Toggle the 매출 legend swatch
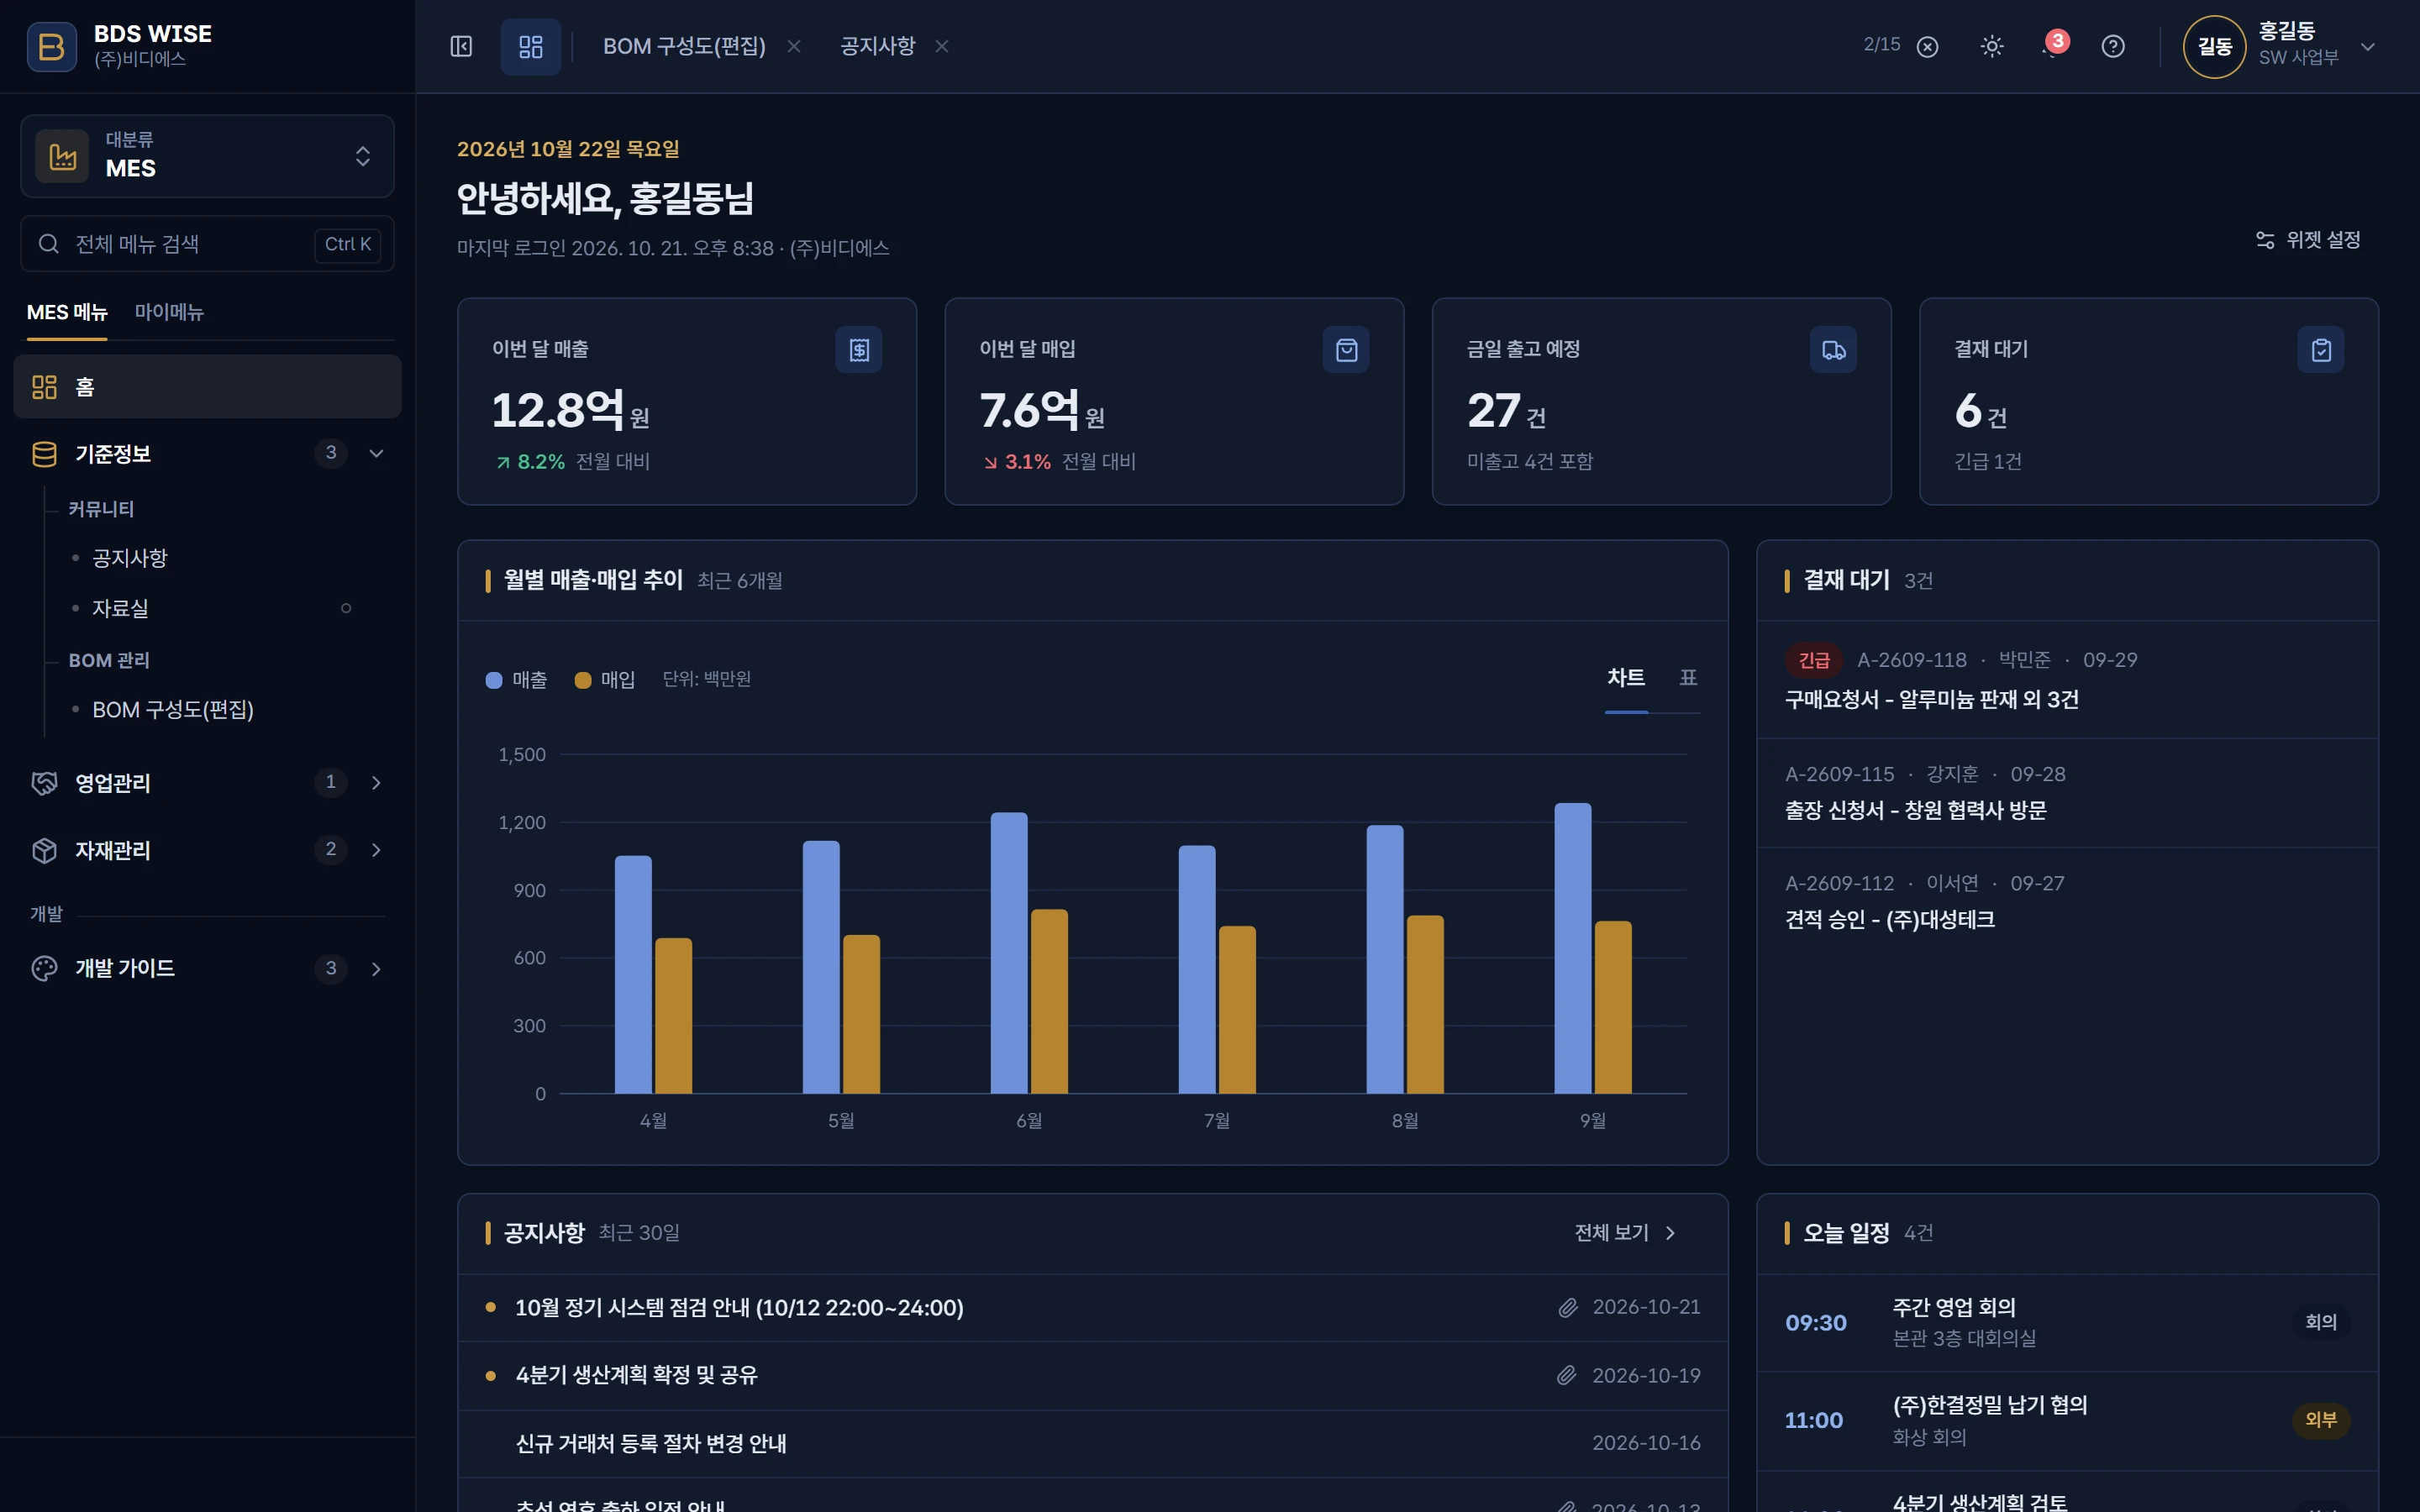 click(x=494, y=680)
